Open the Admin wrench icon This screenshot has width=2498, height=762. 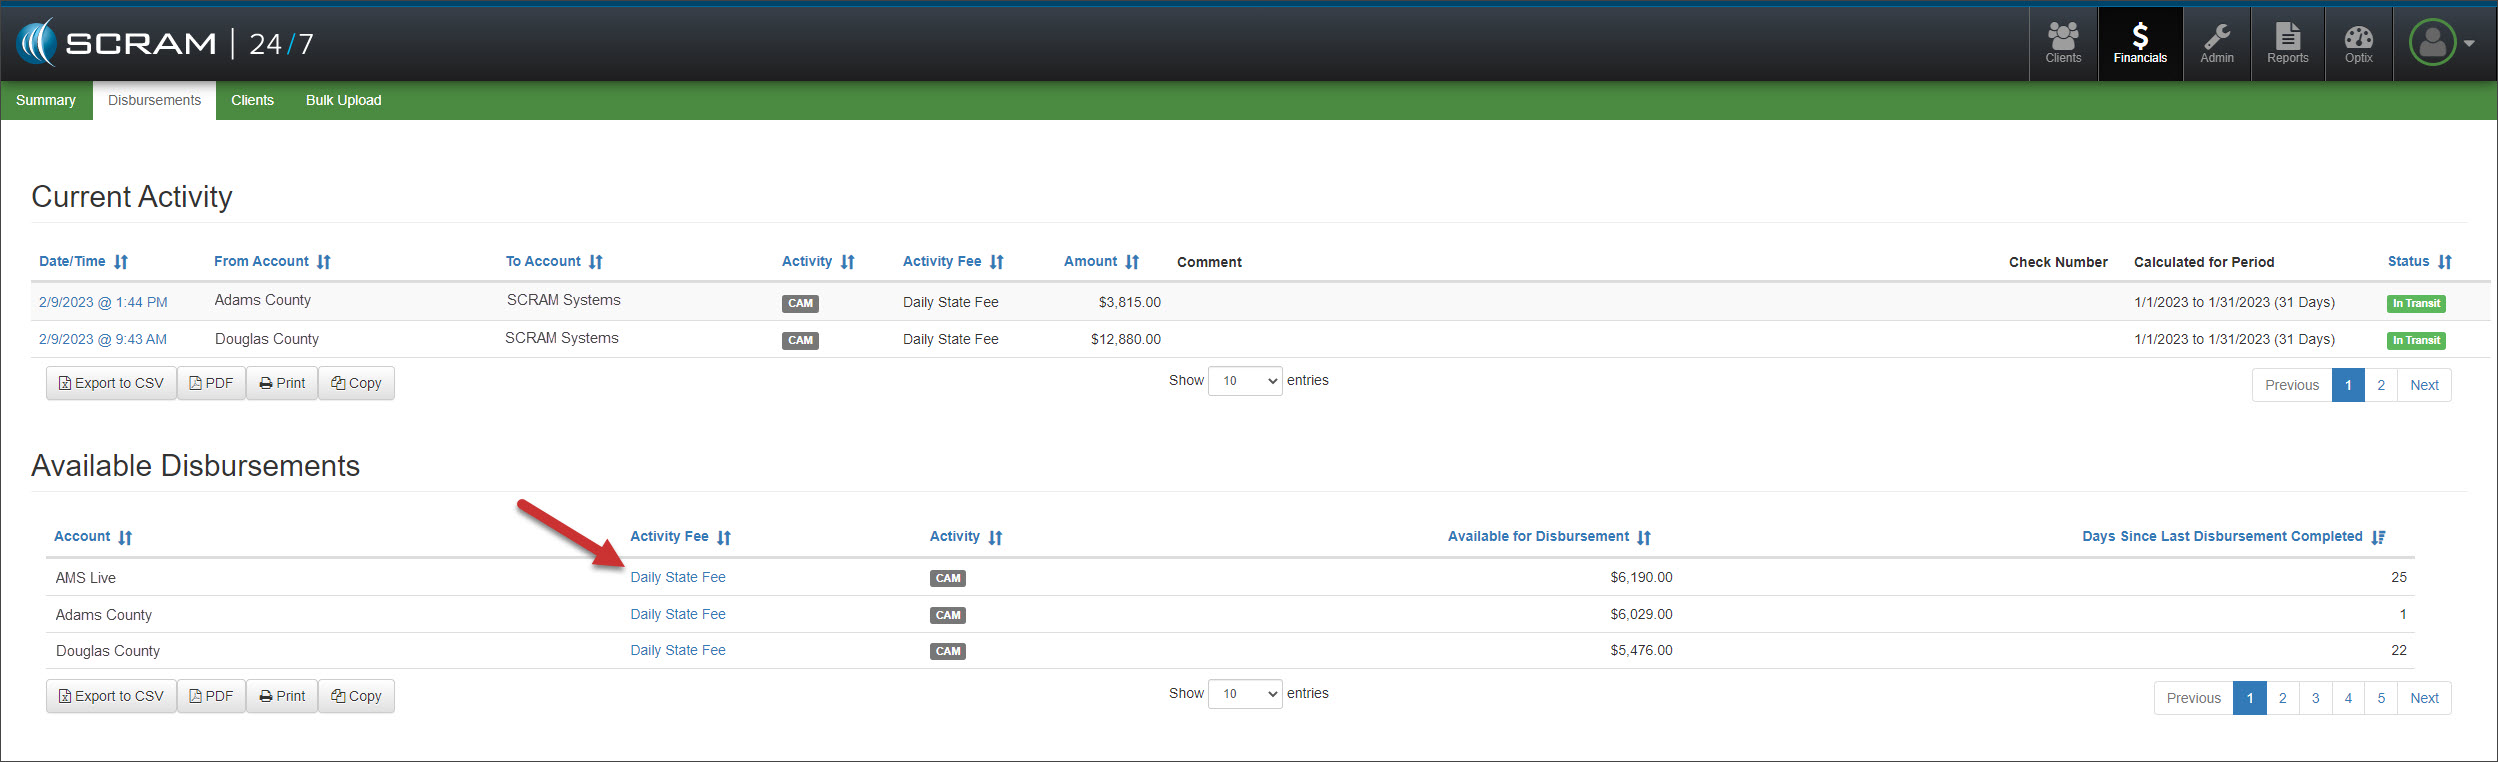(2216, 44)
